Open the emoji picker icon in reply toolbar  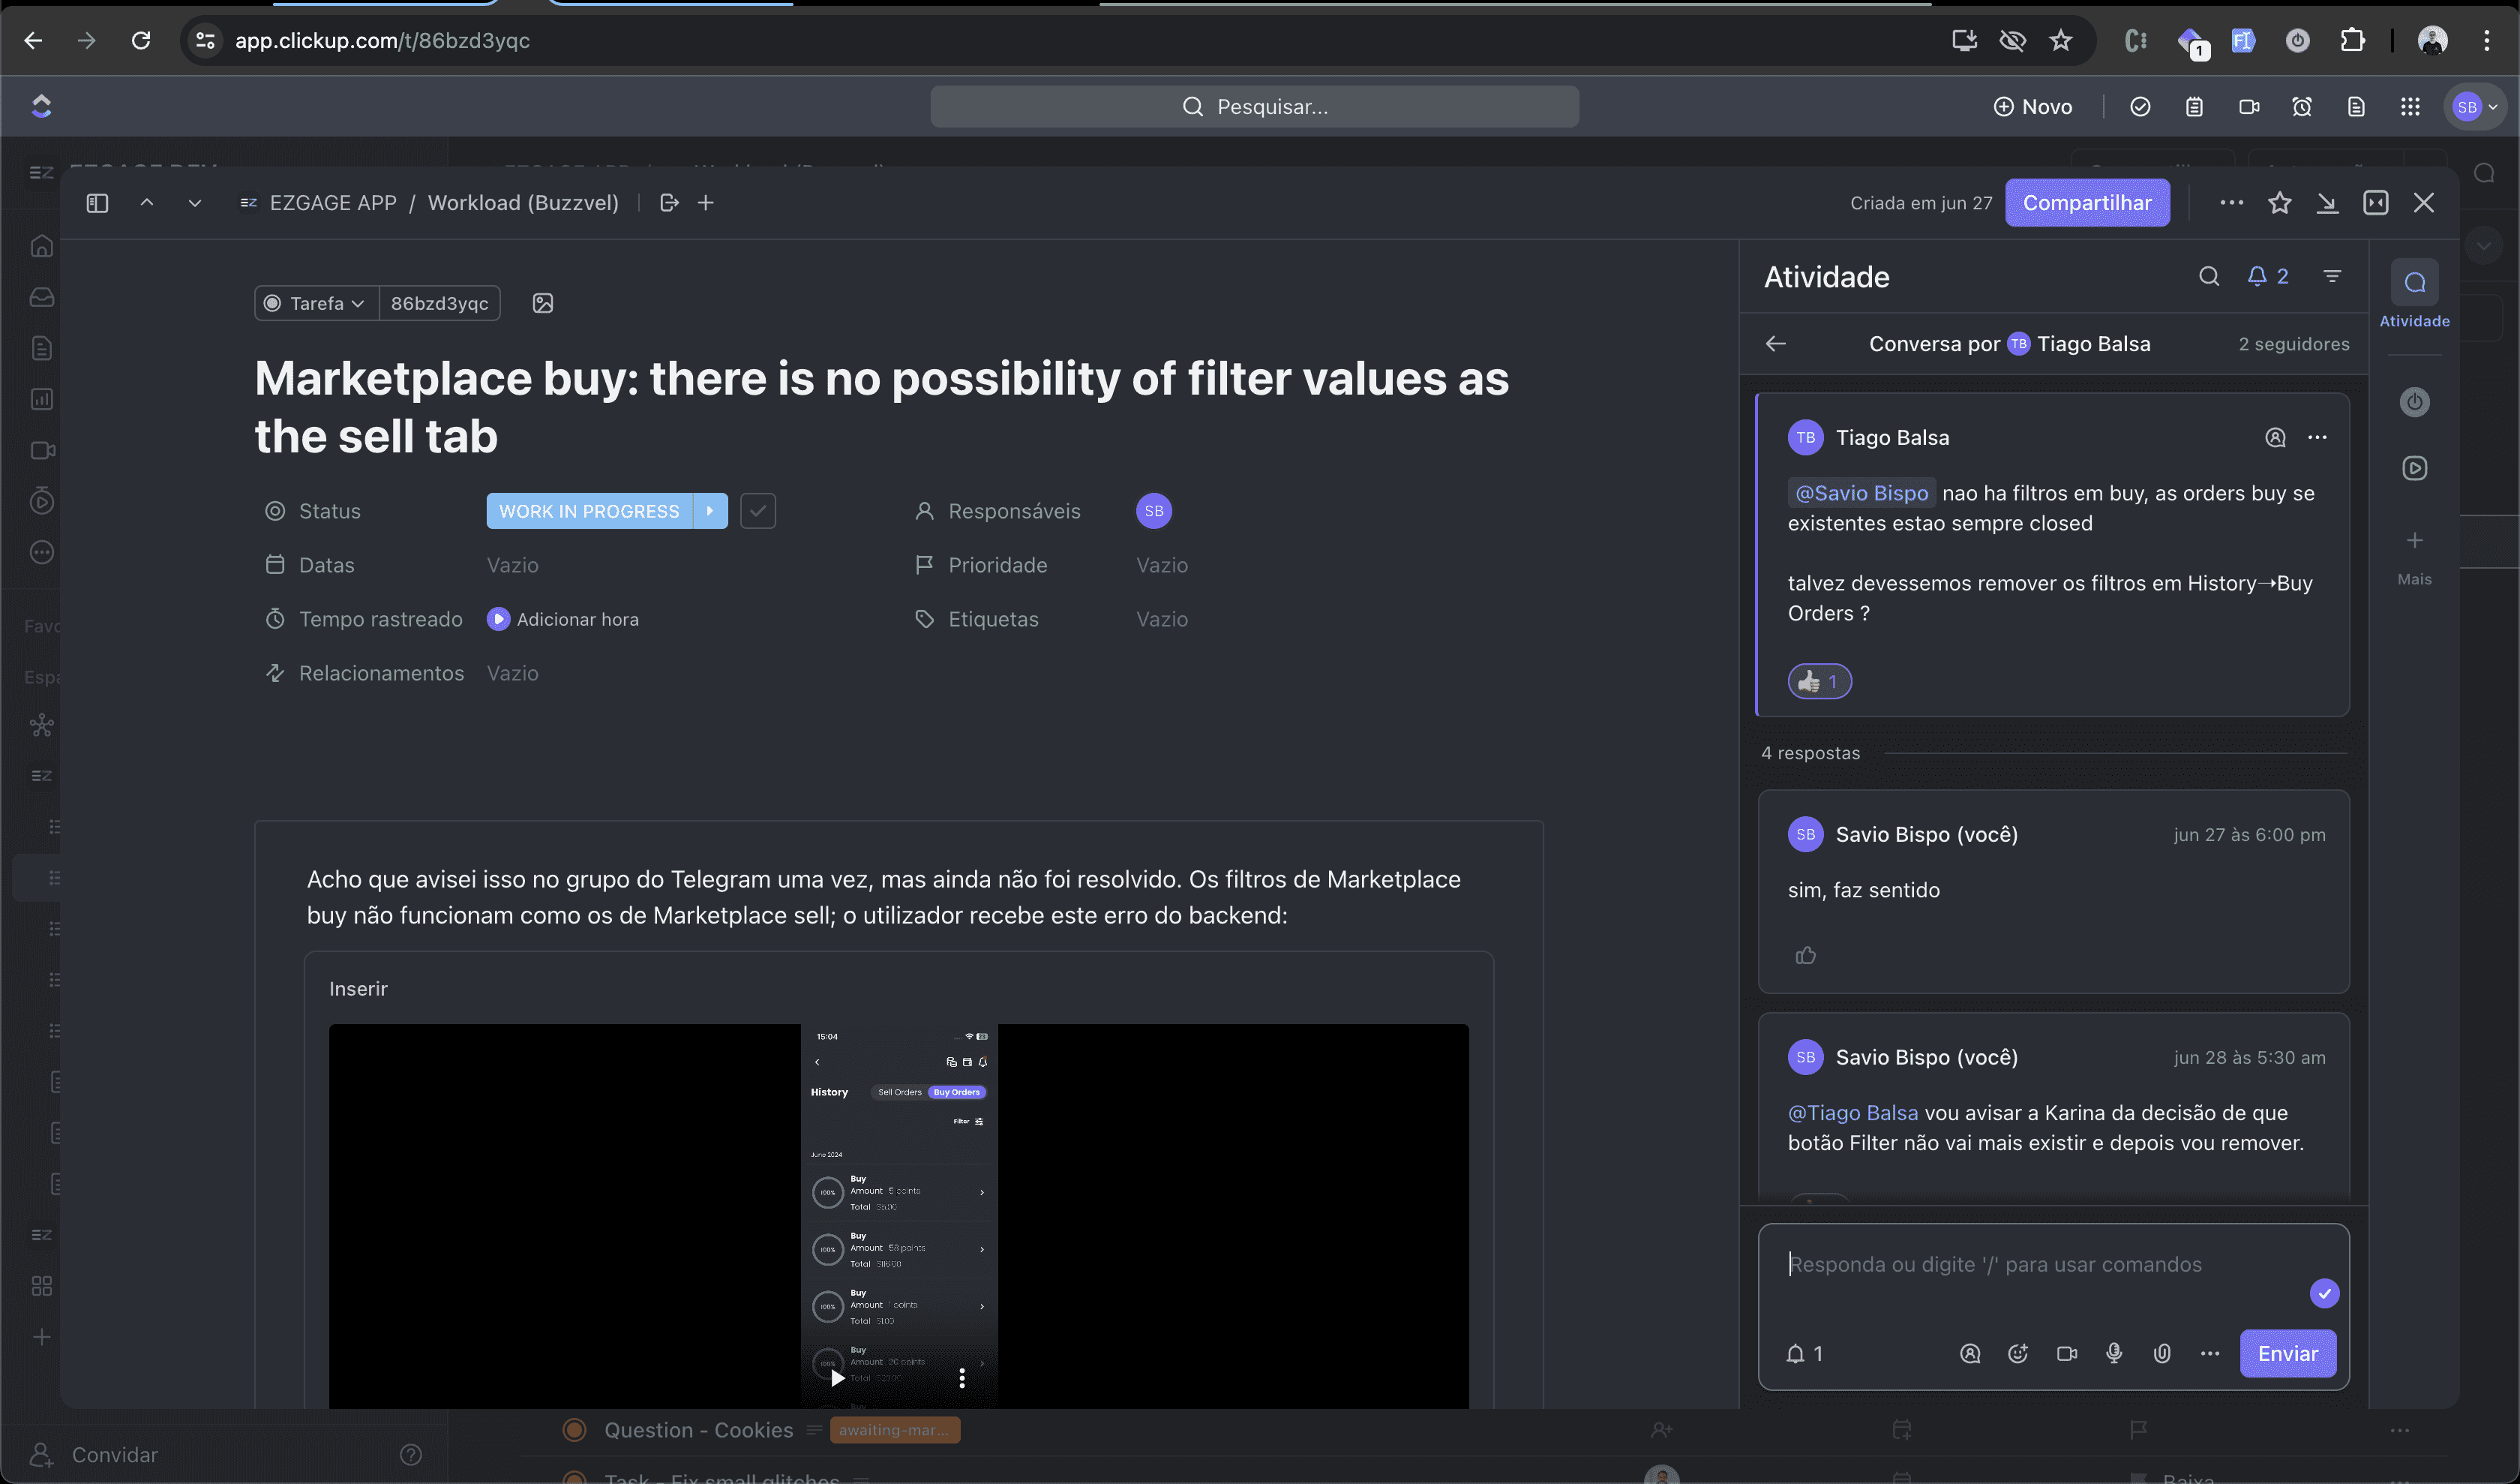[2018, 1353]
